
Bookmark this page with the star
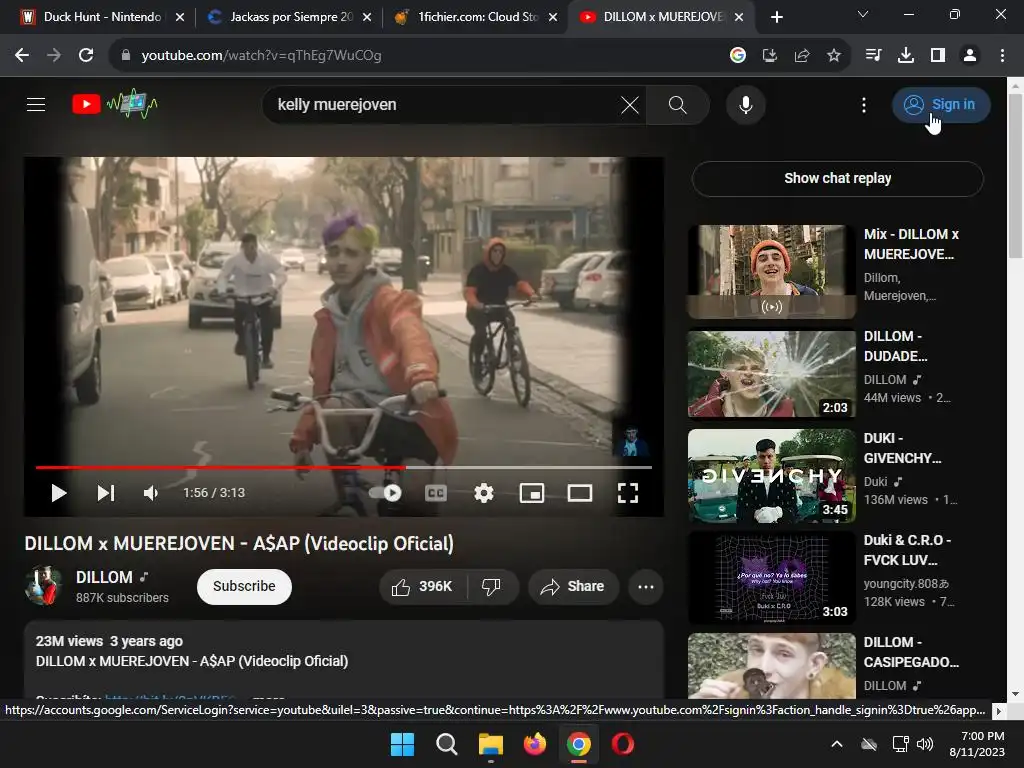[834, 56]
